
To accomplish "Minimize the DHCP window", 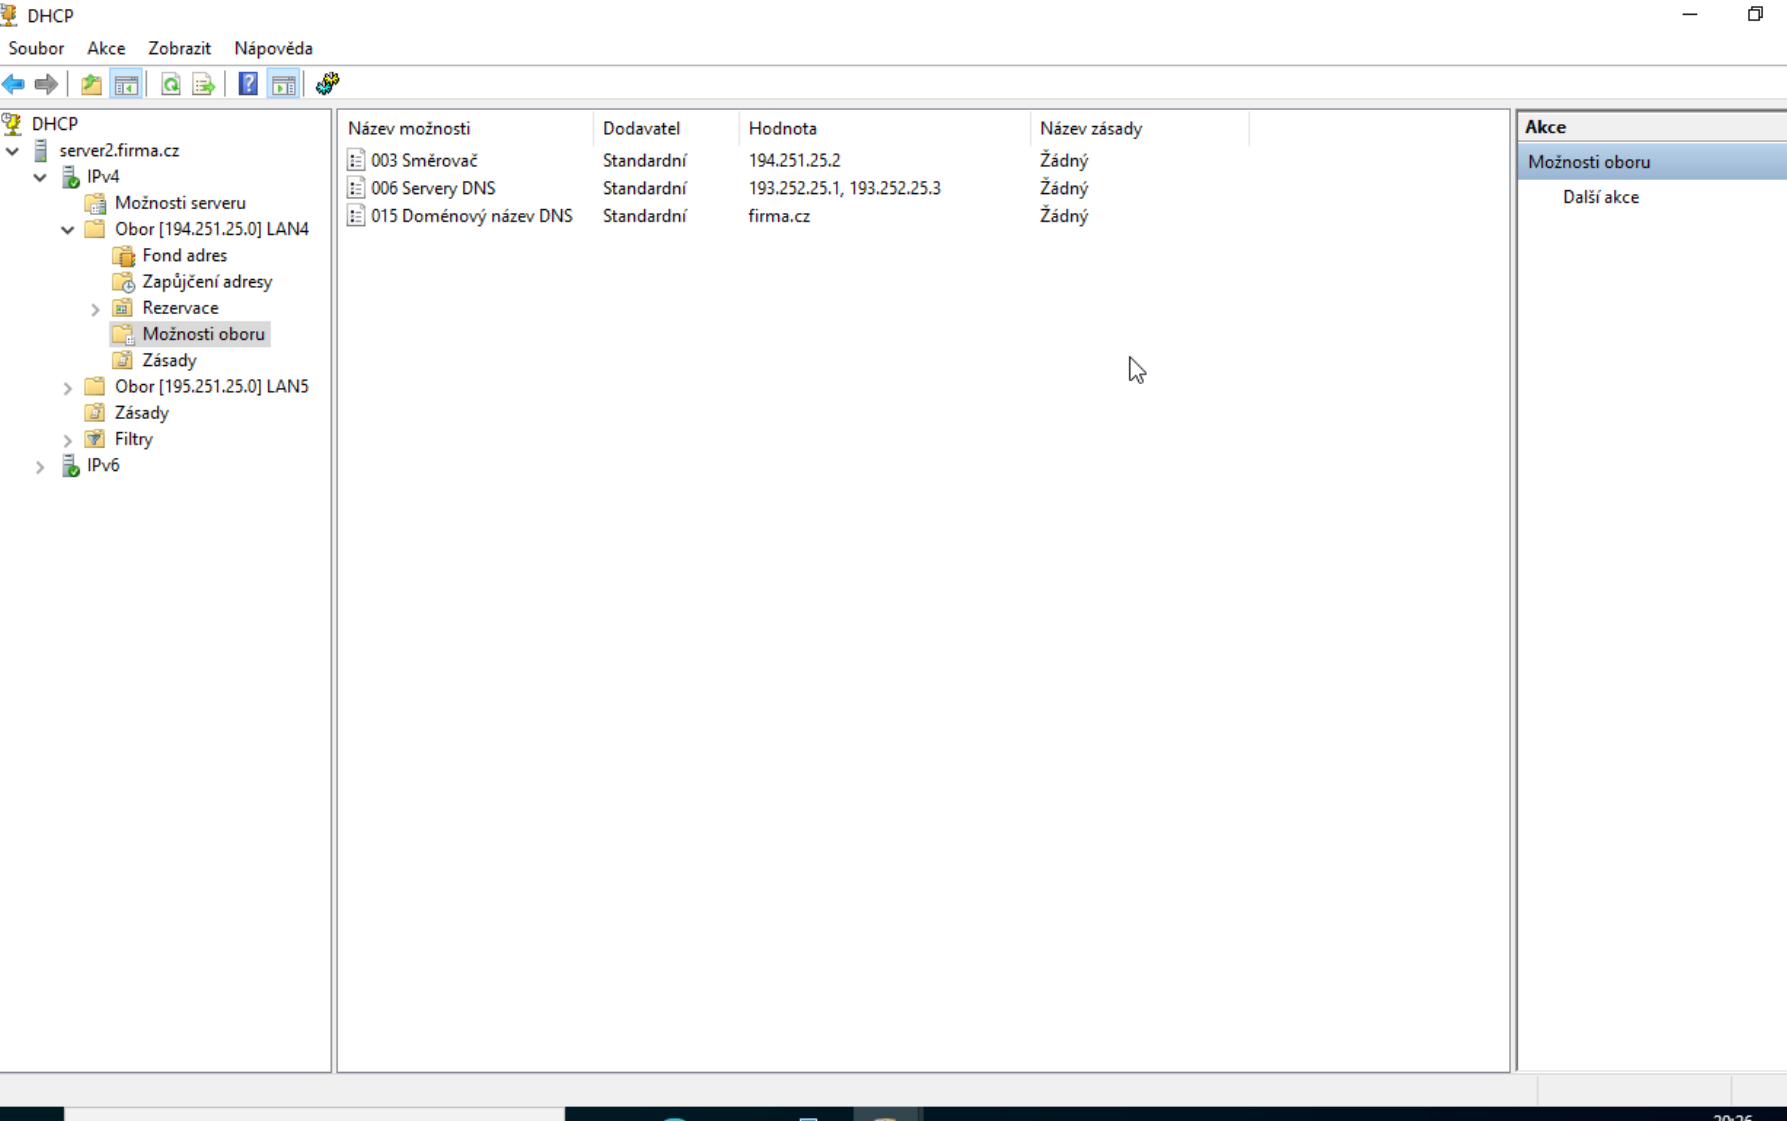I will coord(1690,15).
